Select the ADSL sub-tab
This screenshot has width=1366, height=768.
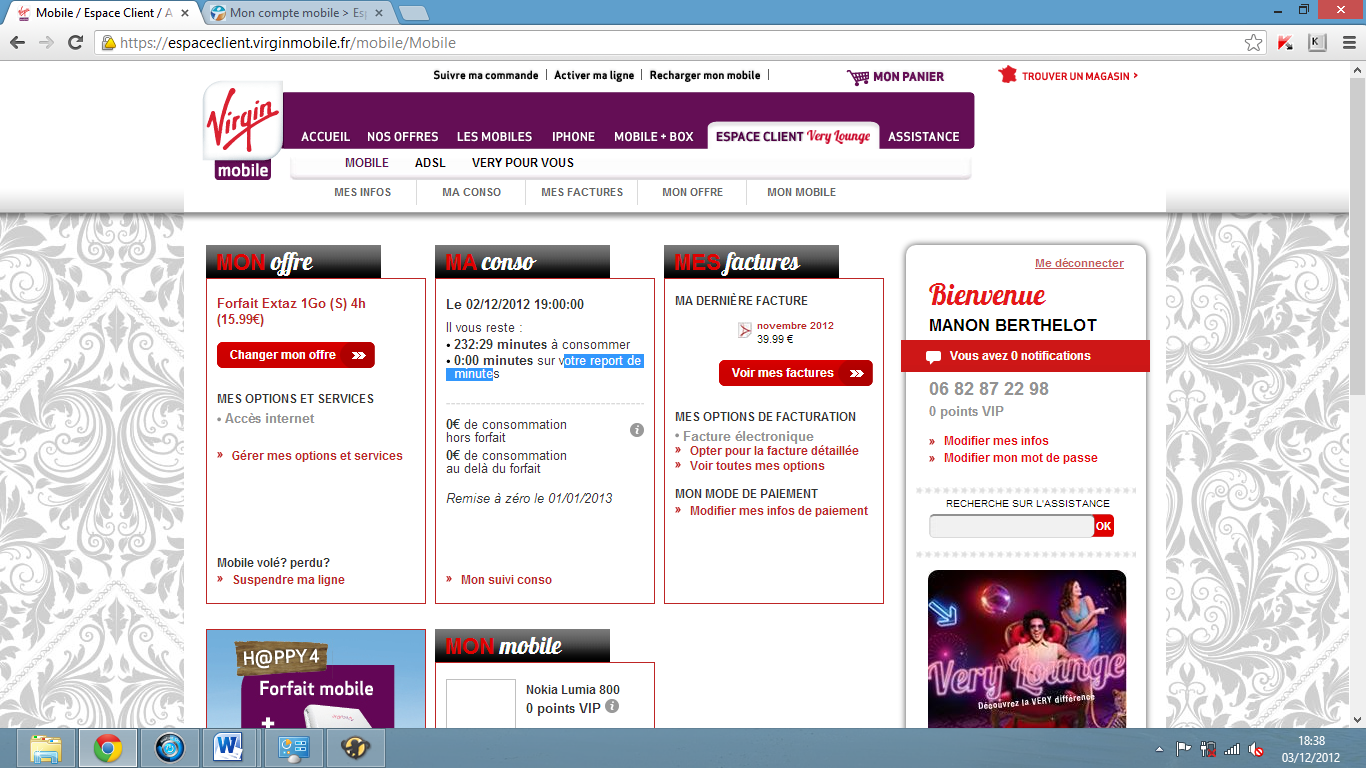(430, 163)
